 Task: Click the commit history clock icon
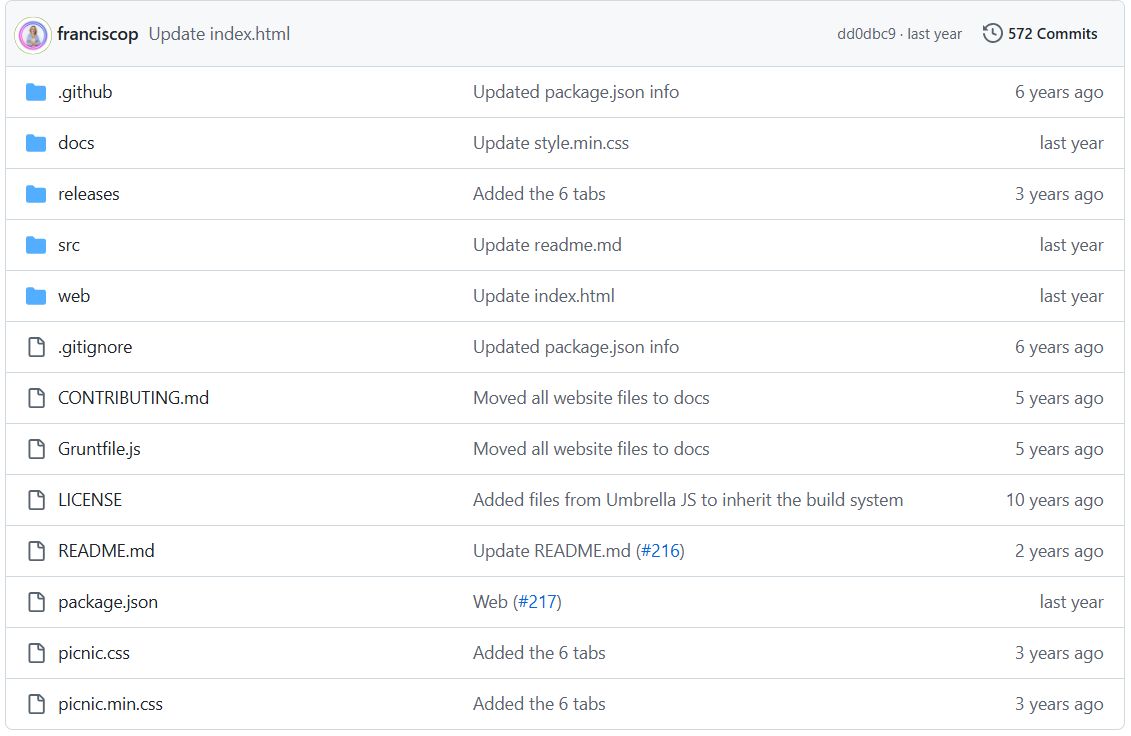(991, 33)
